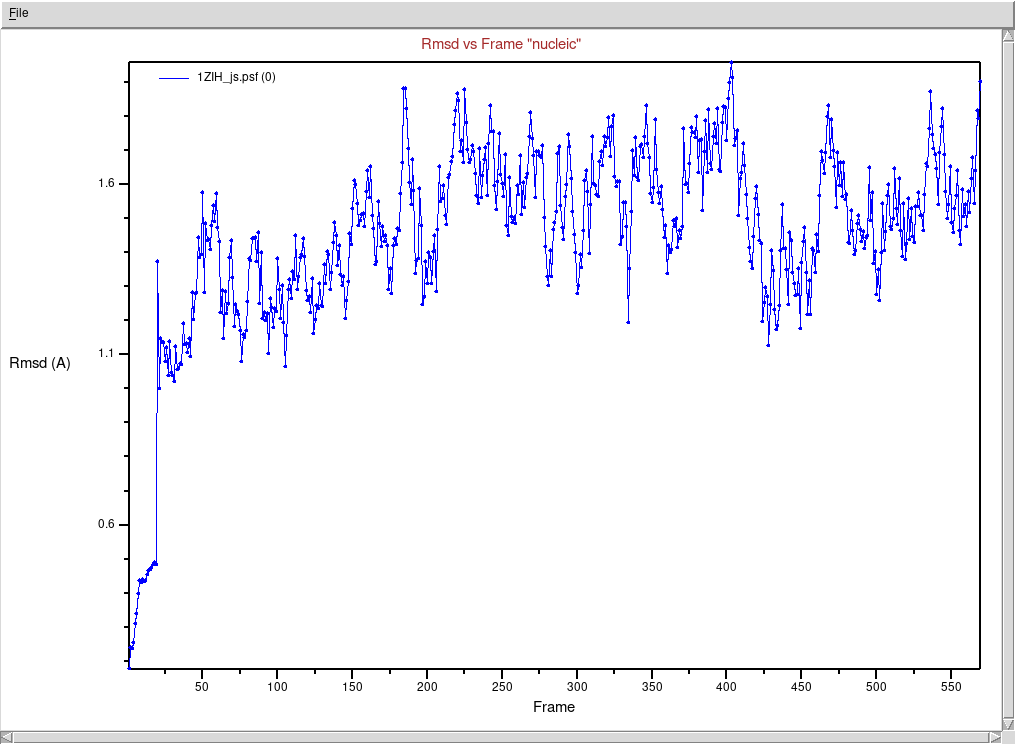Click the x-axis tick label 50
Screen dimensions: 1015x744
tap(202, 686)
